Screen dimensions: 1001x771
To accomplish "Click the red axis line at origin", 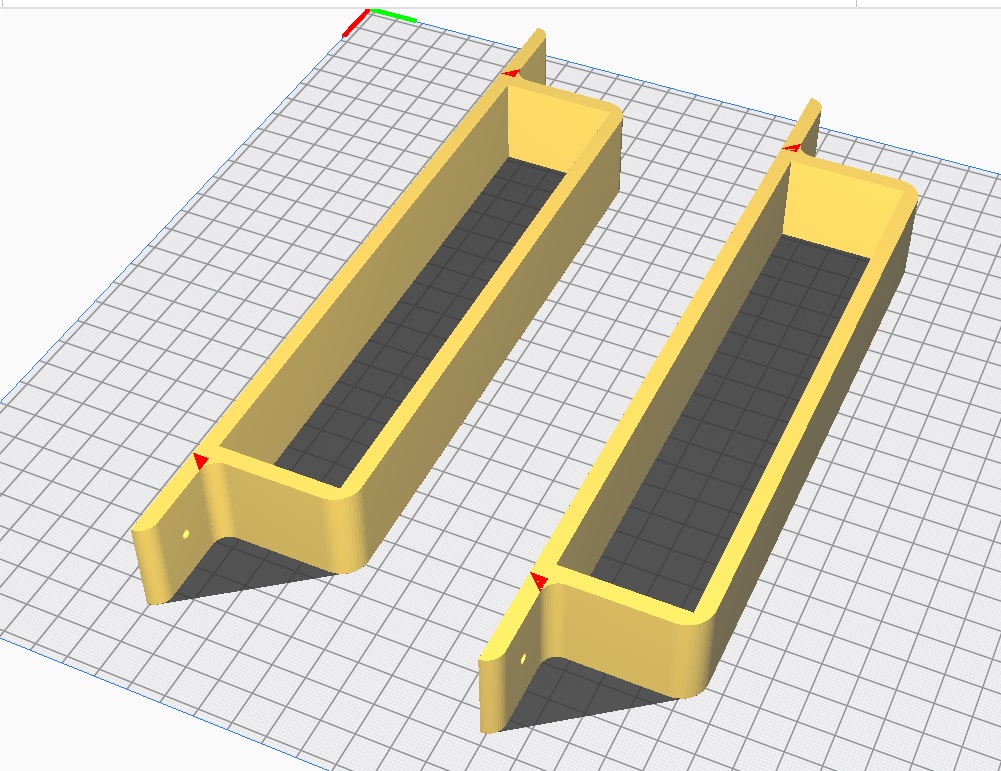I will (x=353, y=26).
